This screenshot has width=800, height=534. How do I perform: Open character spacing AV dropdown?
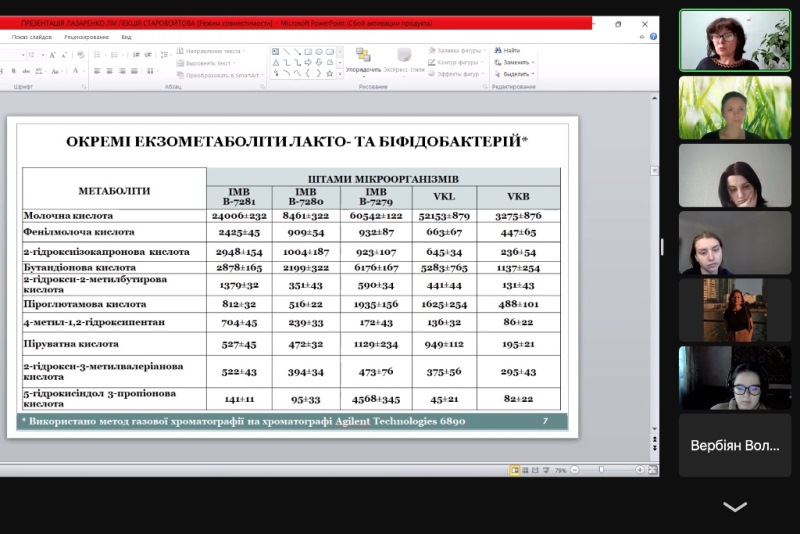coord(39,71)
